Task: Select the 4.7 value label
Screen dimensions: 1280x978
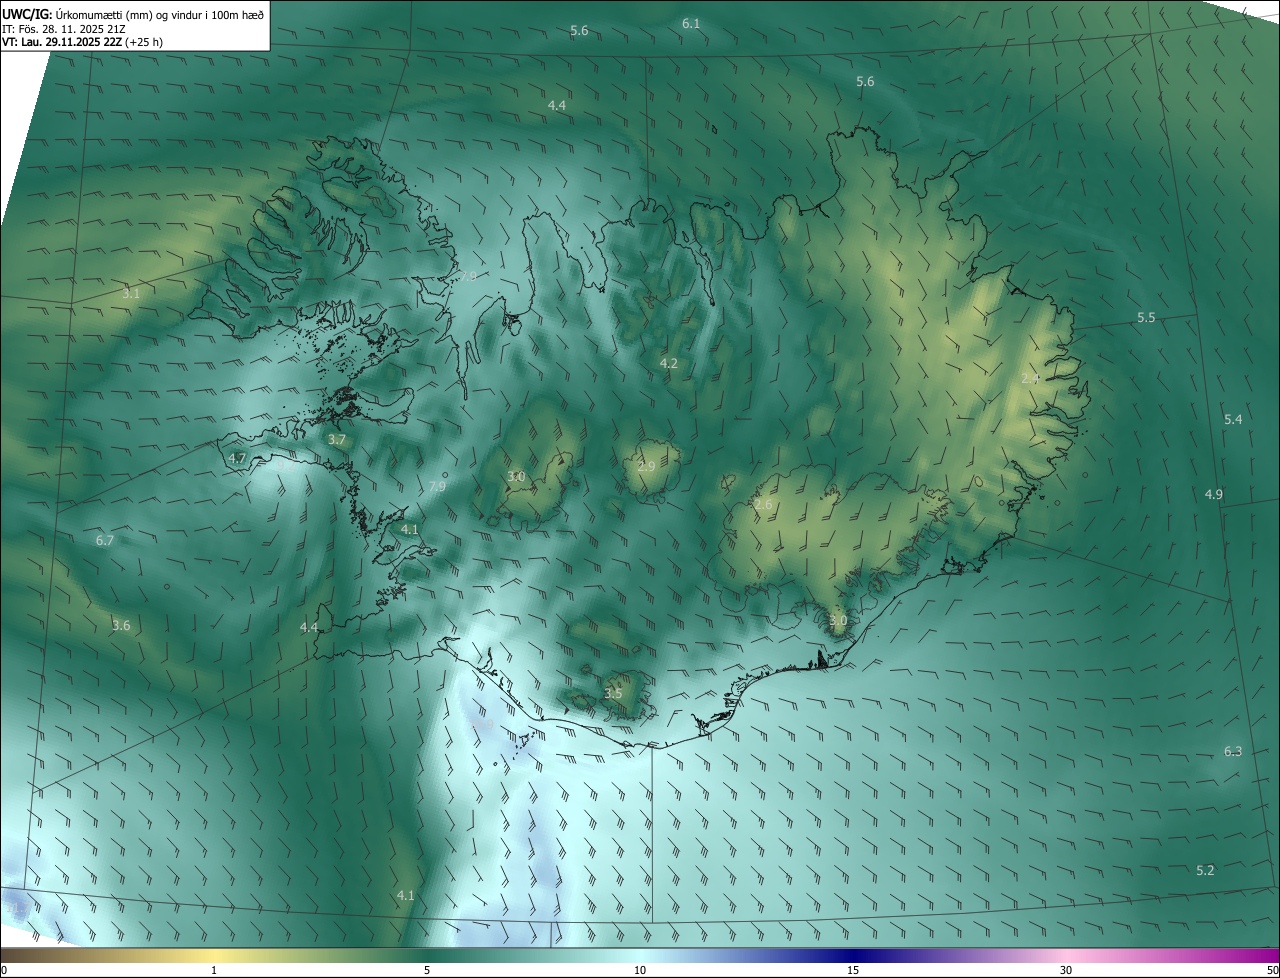Action: pyautogui.click(x=237, y=459)
